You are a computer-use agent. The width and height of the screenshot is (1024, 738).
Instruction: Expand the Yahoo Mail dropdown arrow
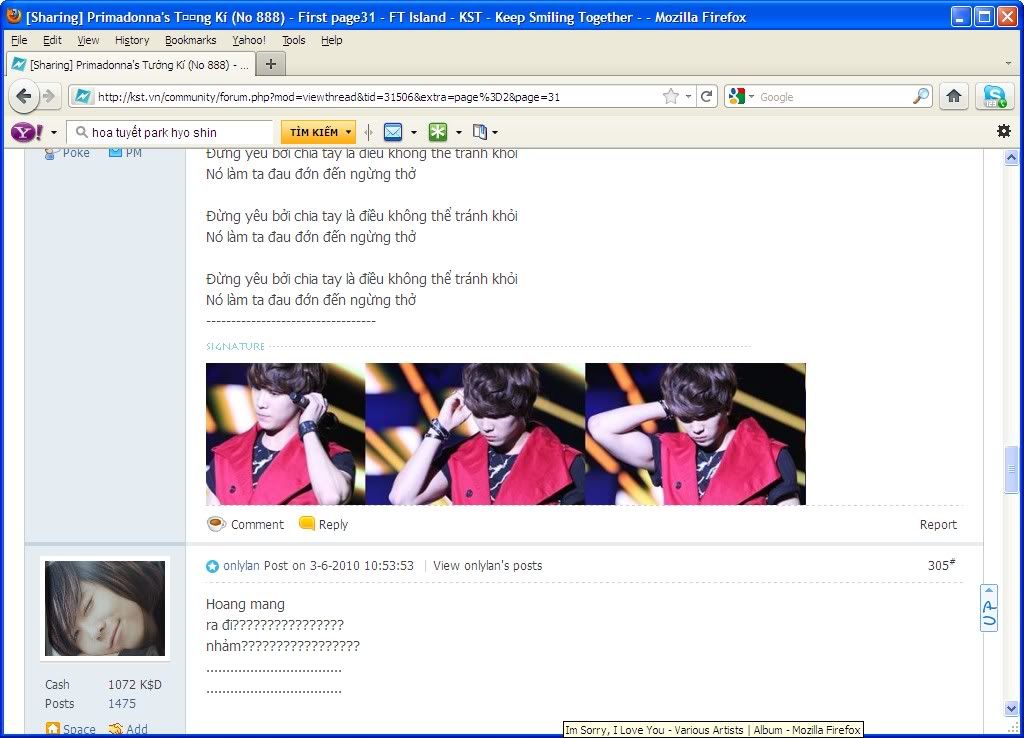tap(414, 133)
